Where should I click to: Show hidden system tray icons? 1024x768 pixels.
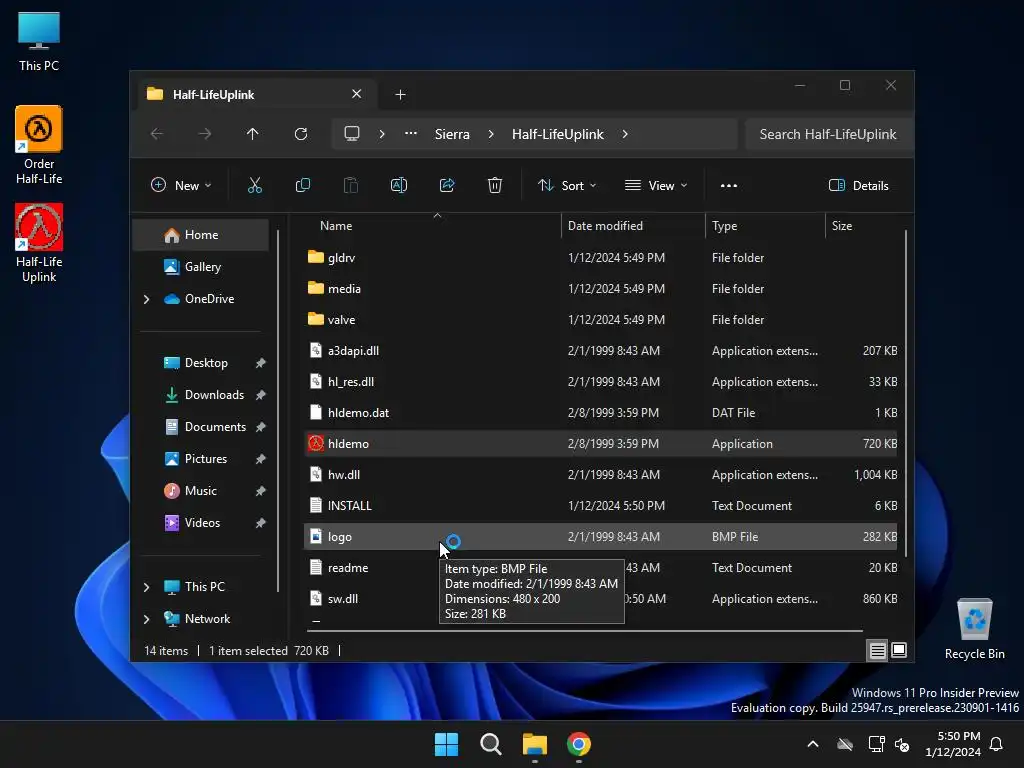812,744
